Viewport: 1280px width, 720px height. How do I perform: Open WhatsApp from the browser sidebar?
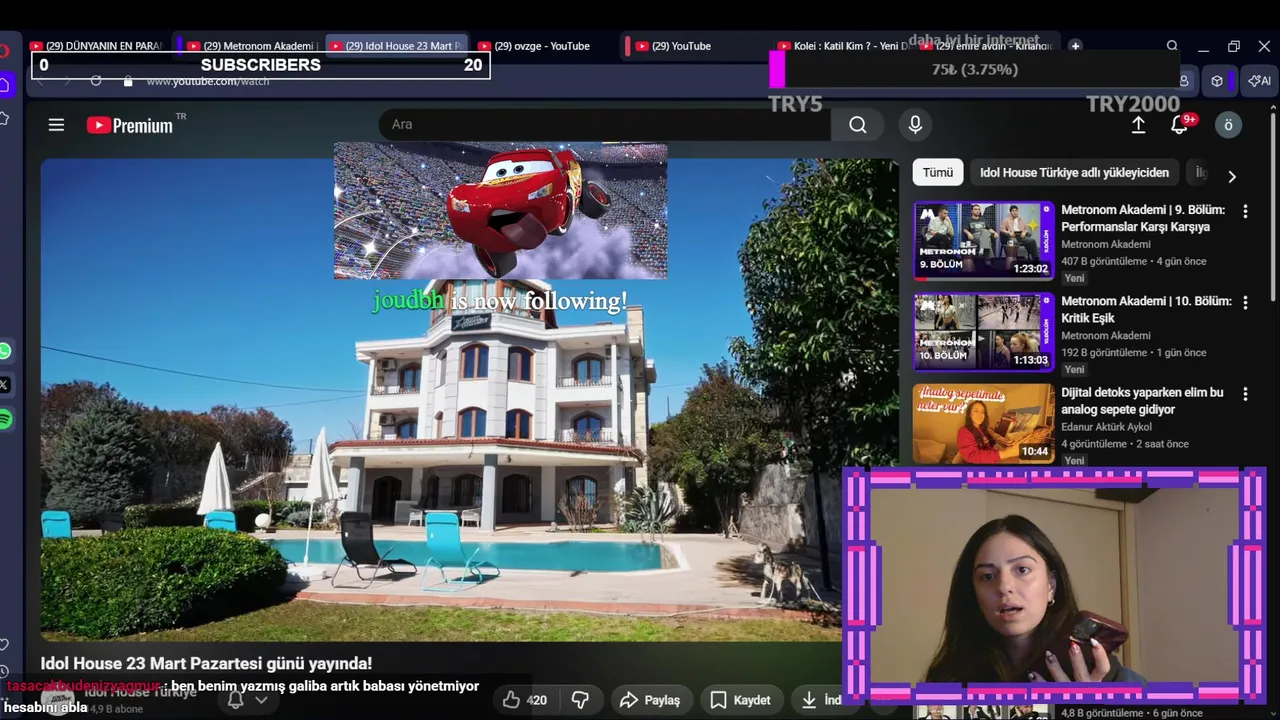pyautogui.click(x=5, y=351)
